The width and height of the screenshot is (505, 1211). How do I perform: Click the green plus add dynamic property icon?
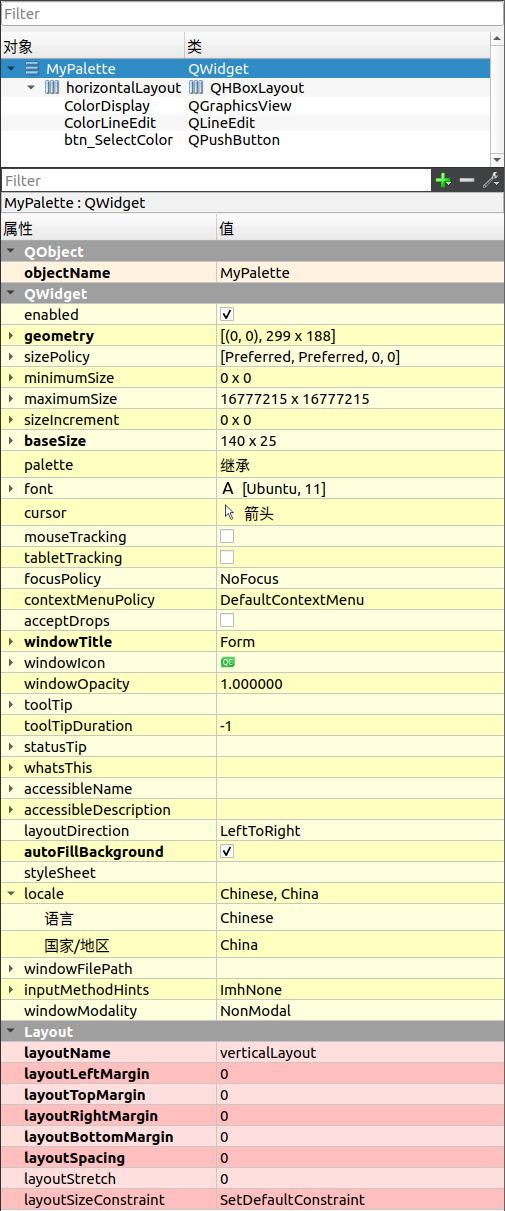[443, 180]
